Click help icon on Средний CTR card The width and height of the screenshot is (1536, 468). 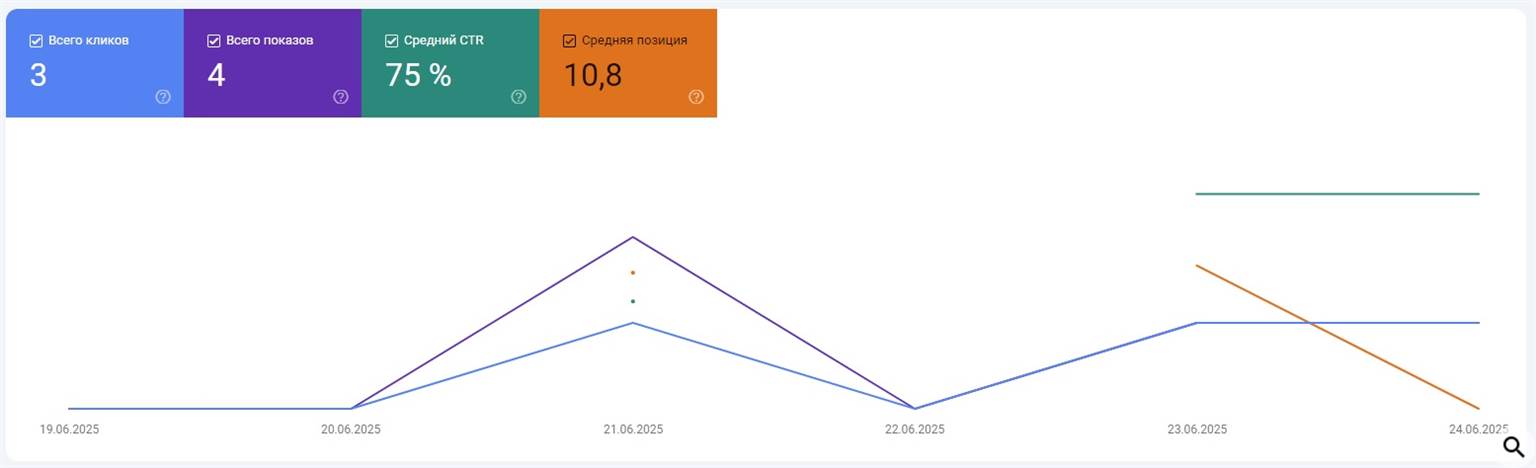pyautogui.click(x=518, y=97)
